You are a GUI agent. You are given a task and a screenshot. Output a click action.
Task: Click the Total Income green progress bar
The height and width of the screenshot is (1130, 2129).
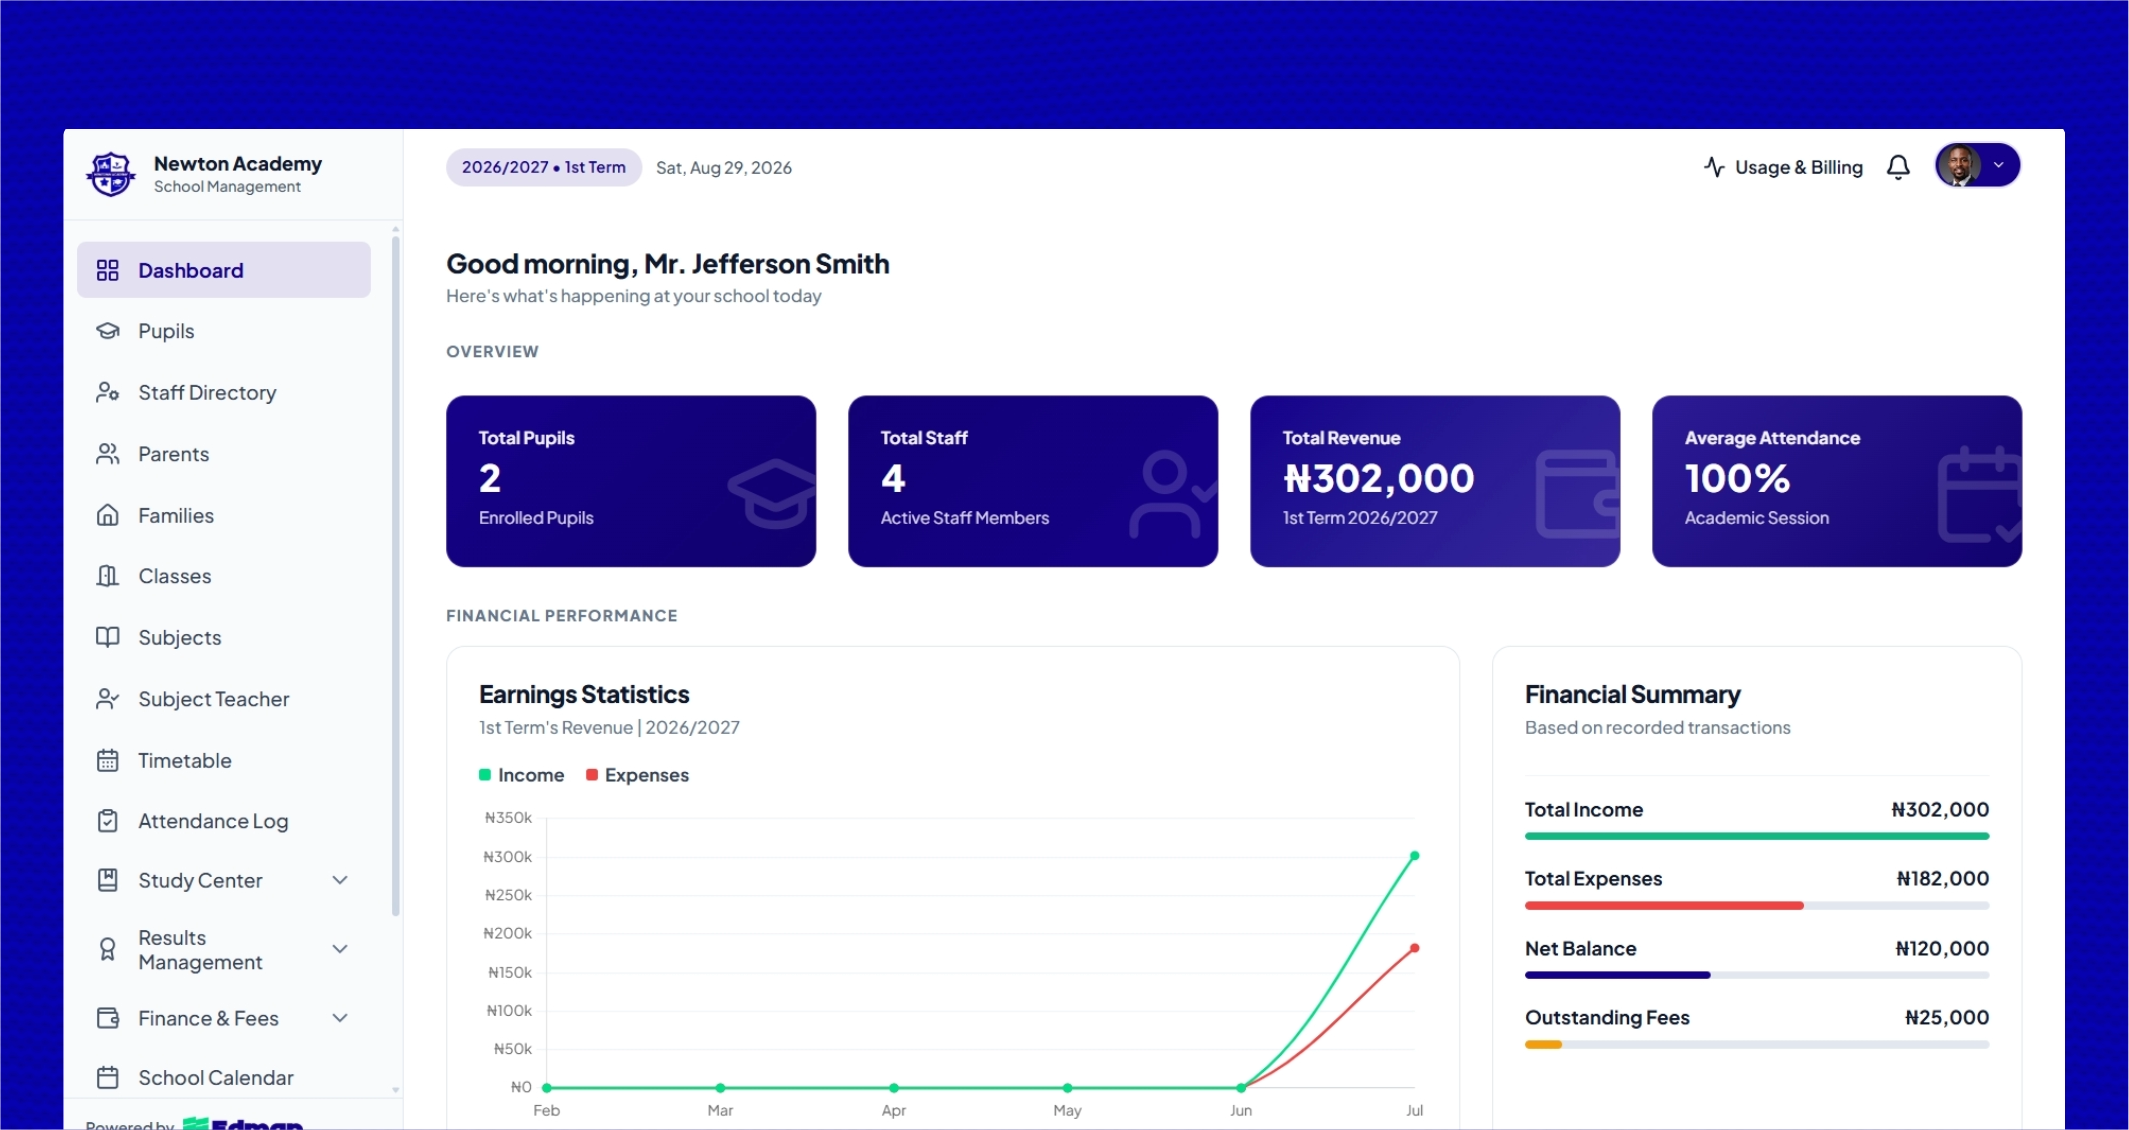point(1757,836)
